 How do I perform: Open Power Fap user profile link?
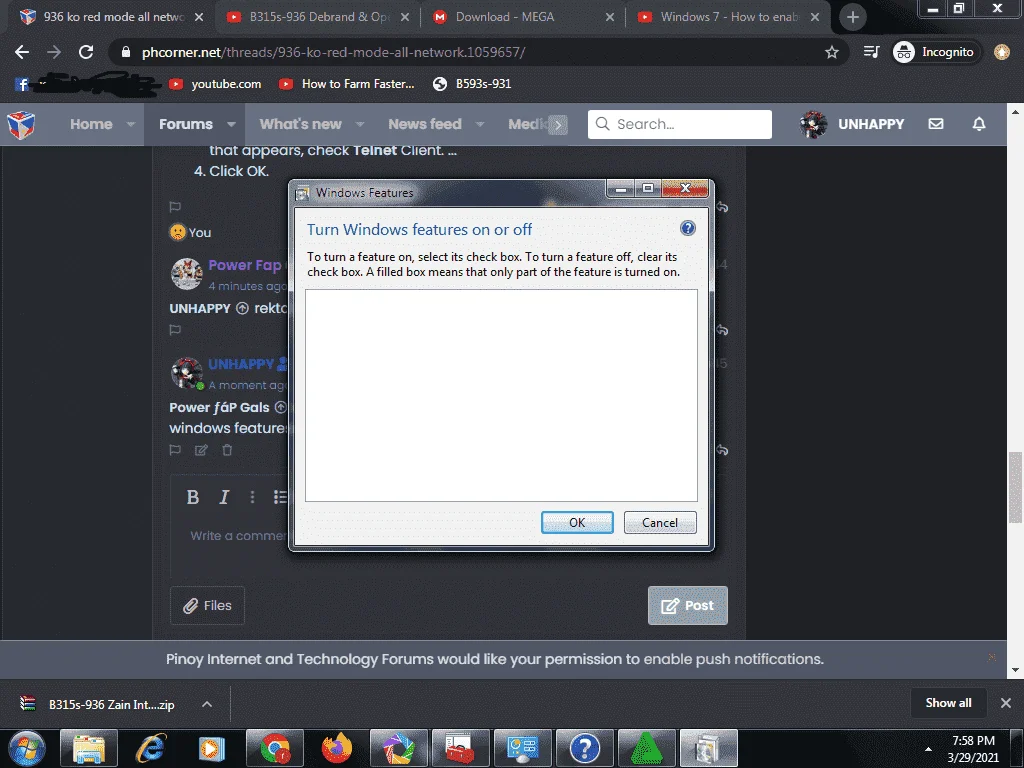tap(245, 265)
